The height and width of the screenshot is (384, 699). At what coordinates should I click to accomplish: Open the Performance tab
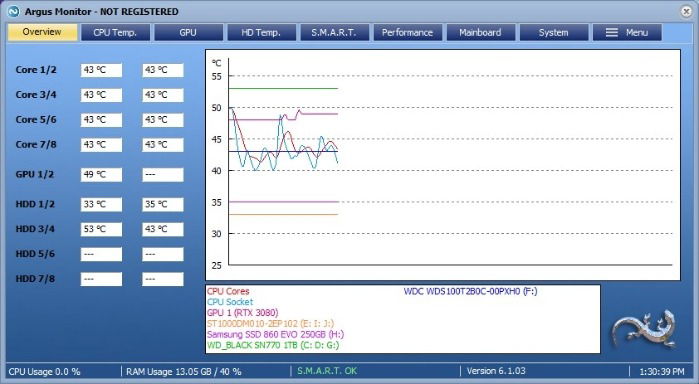407,33
